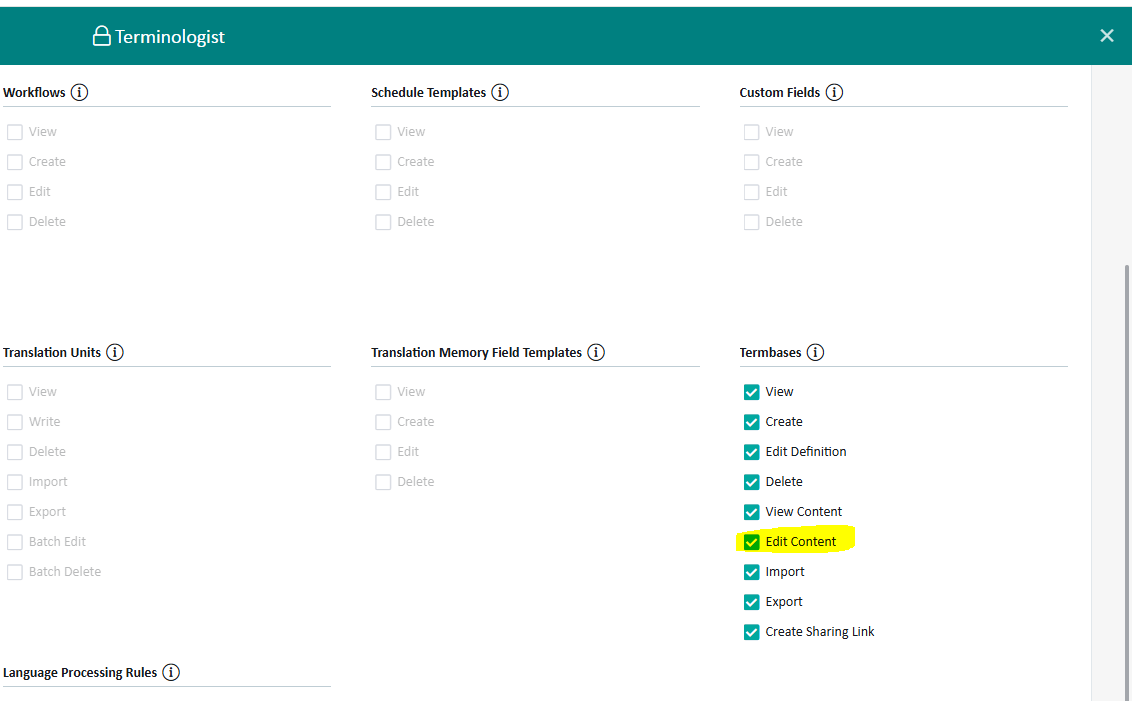Disable the Create Sharing Link permission
Image resolution: width=1132 pixels, height=701 pixels.
point(751,631)
